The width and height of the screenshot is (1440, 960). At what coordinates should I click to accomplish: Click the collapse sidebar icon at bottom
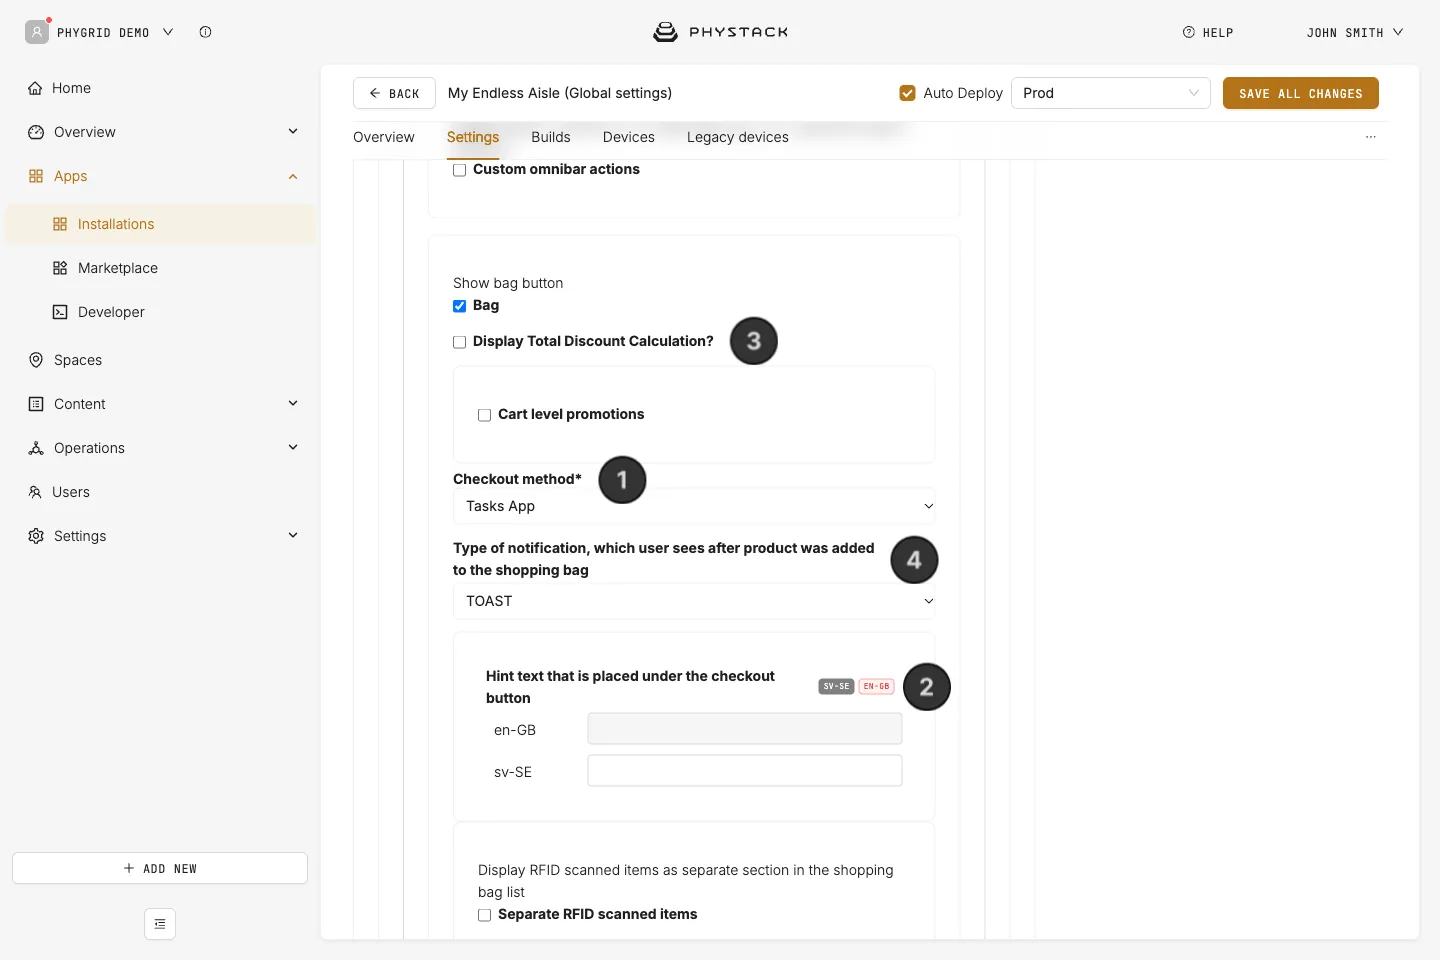[x=160, y=924]
